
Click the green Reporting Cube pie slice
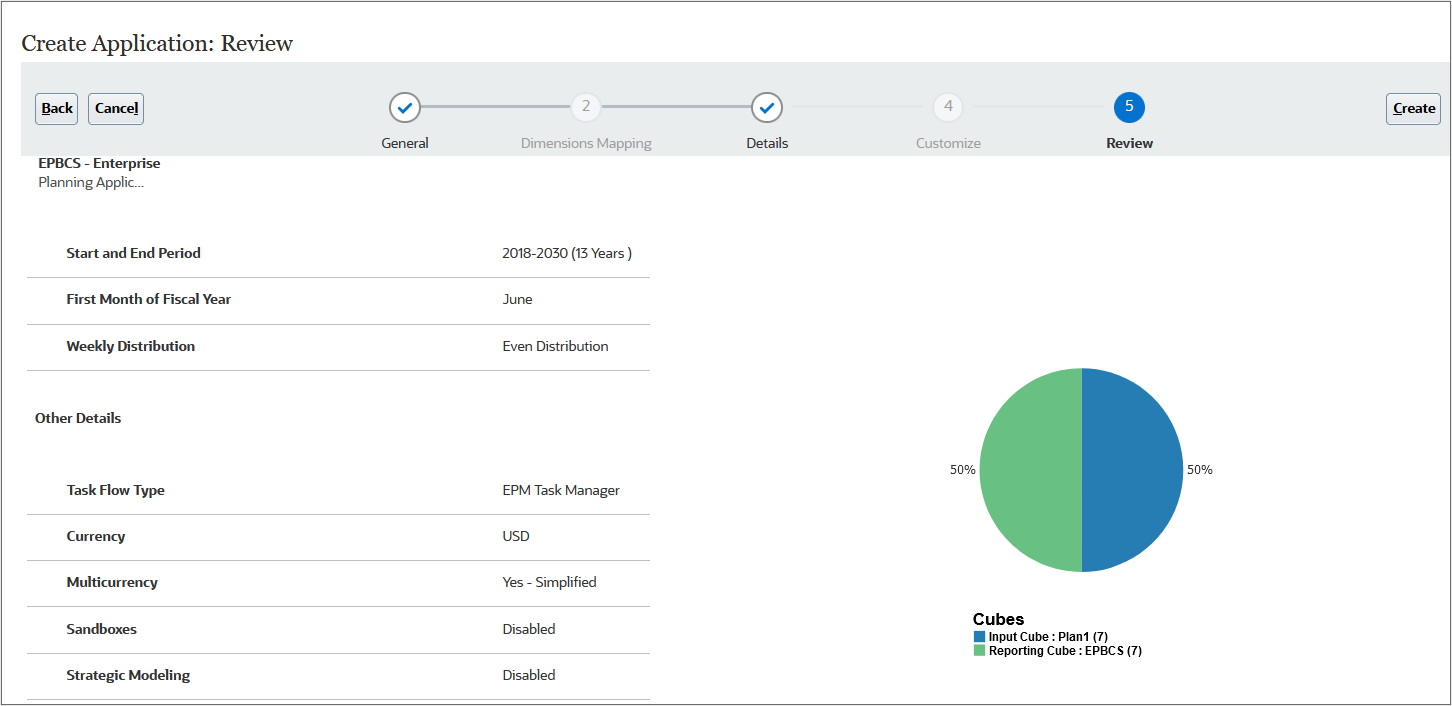[x=1030, y=470]
